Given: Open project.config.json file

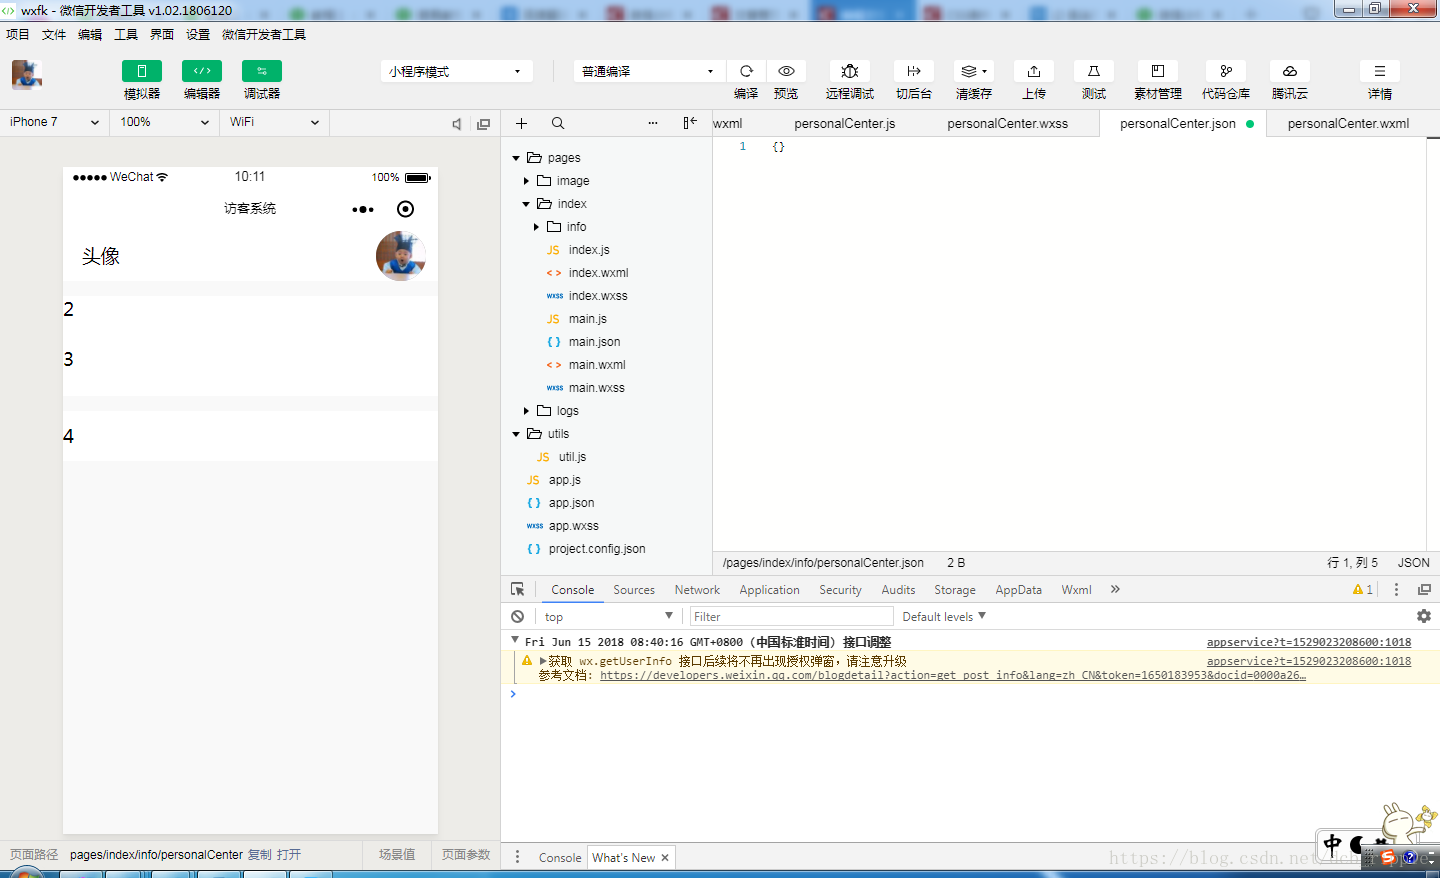Looking at the screenshot, I should tap(597, 549).
